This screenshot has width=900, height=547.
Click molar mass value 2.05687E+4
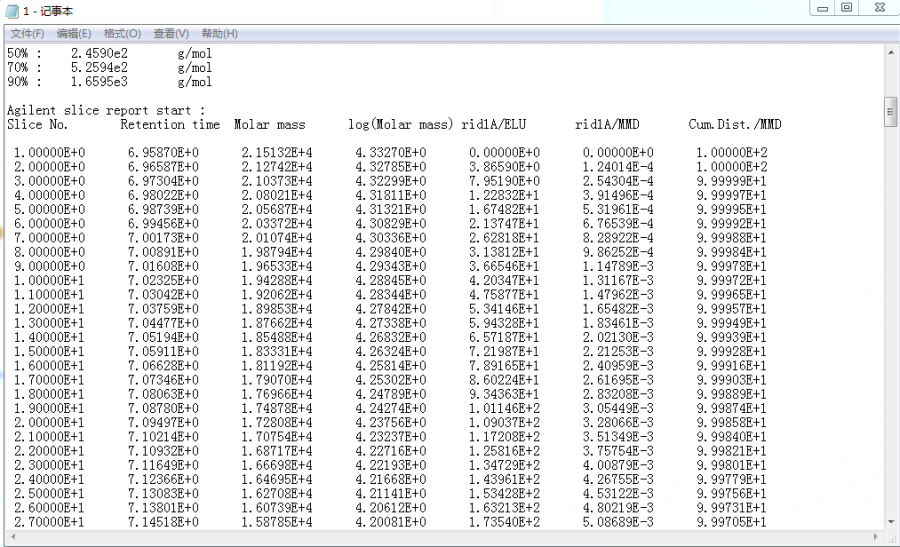click(x=277, y=210)
